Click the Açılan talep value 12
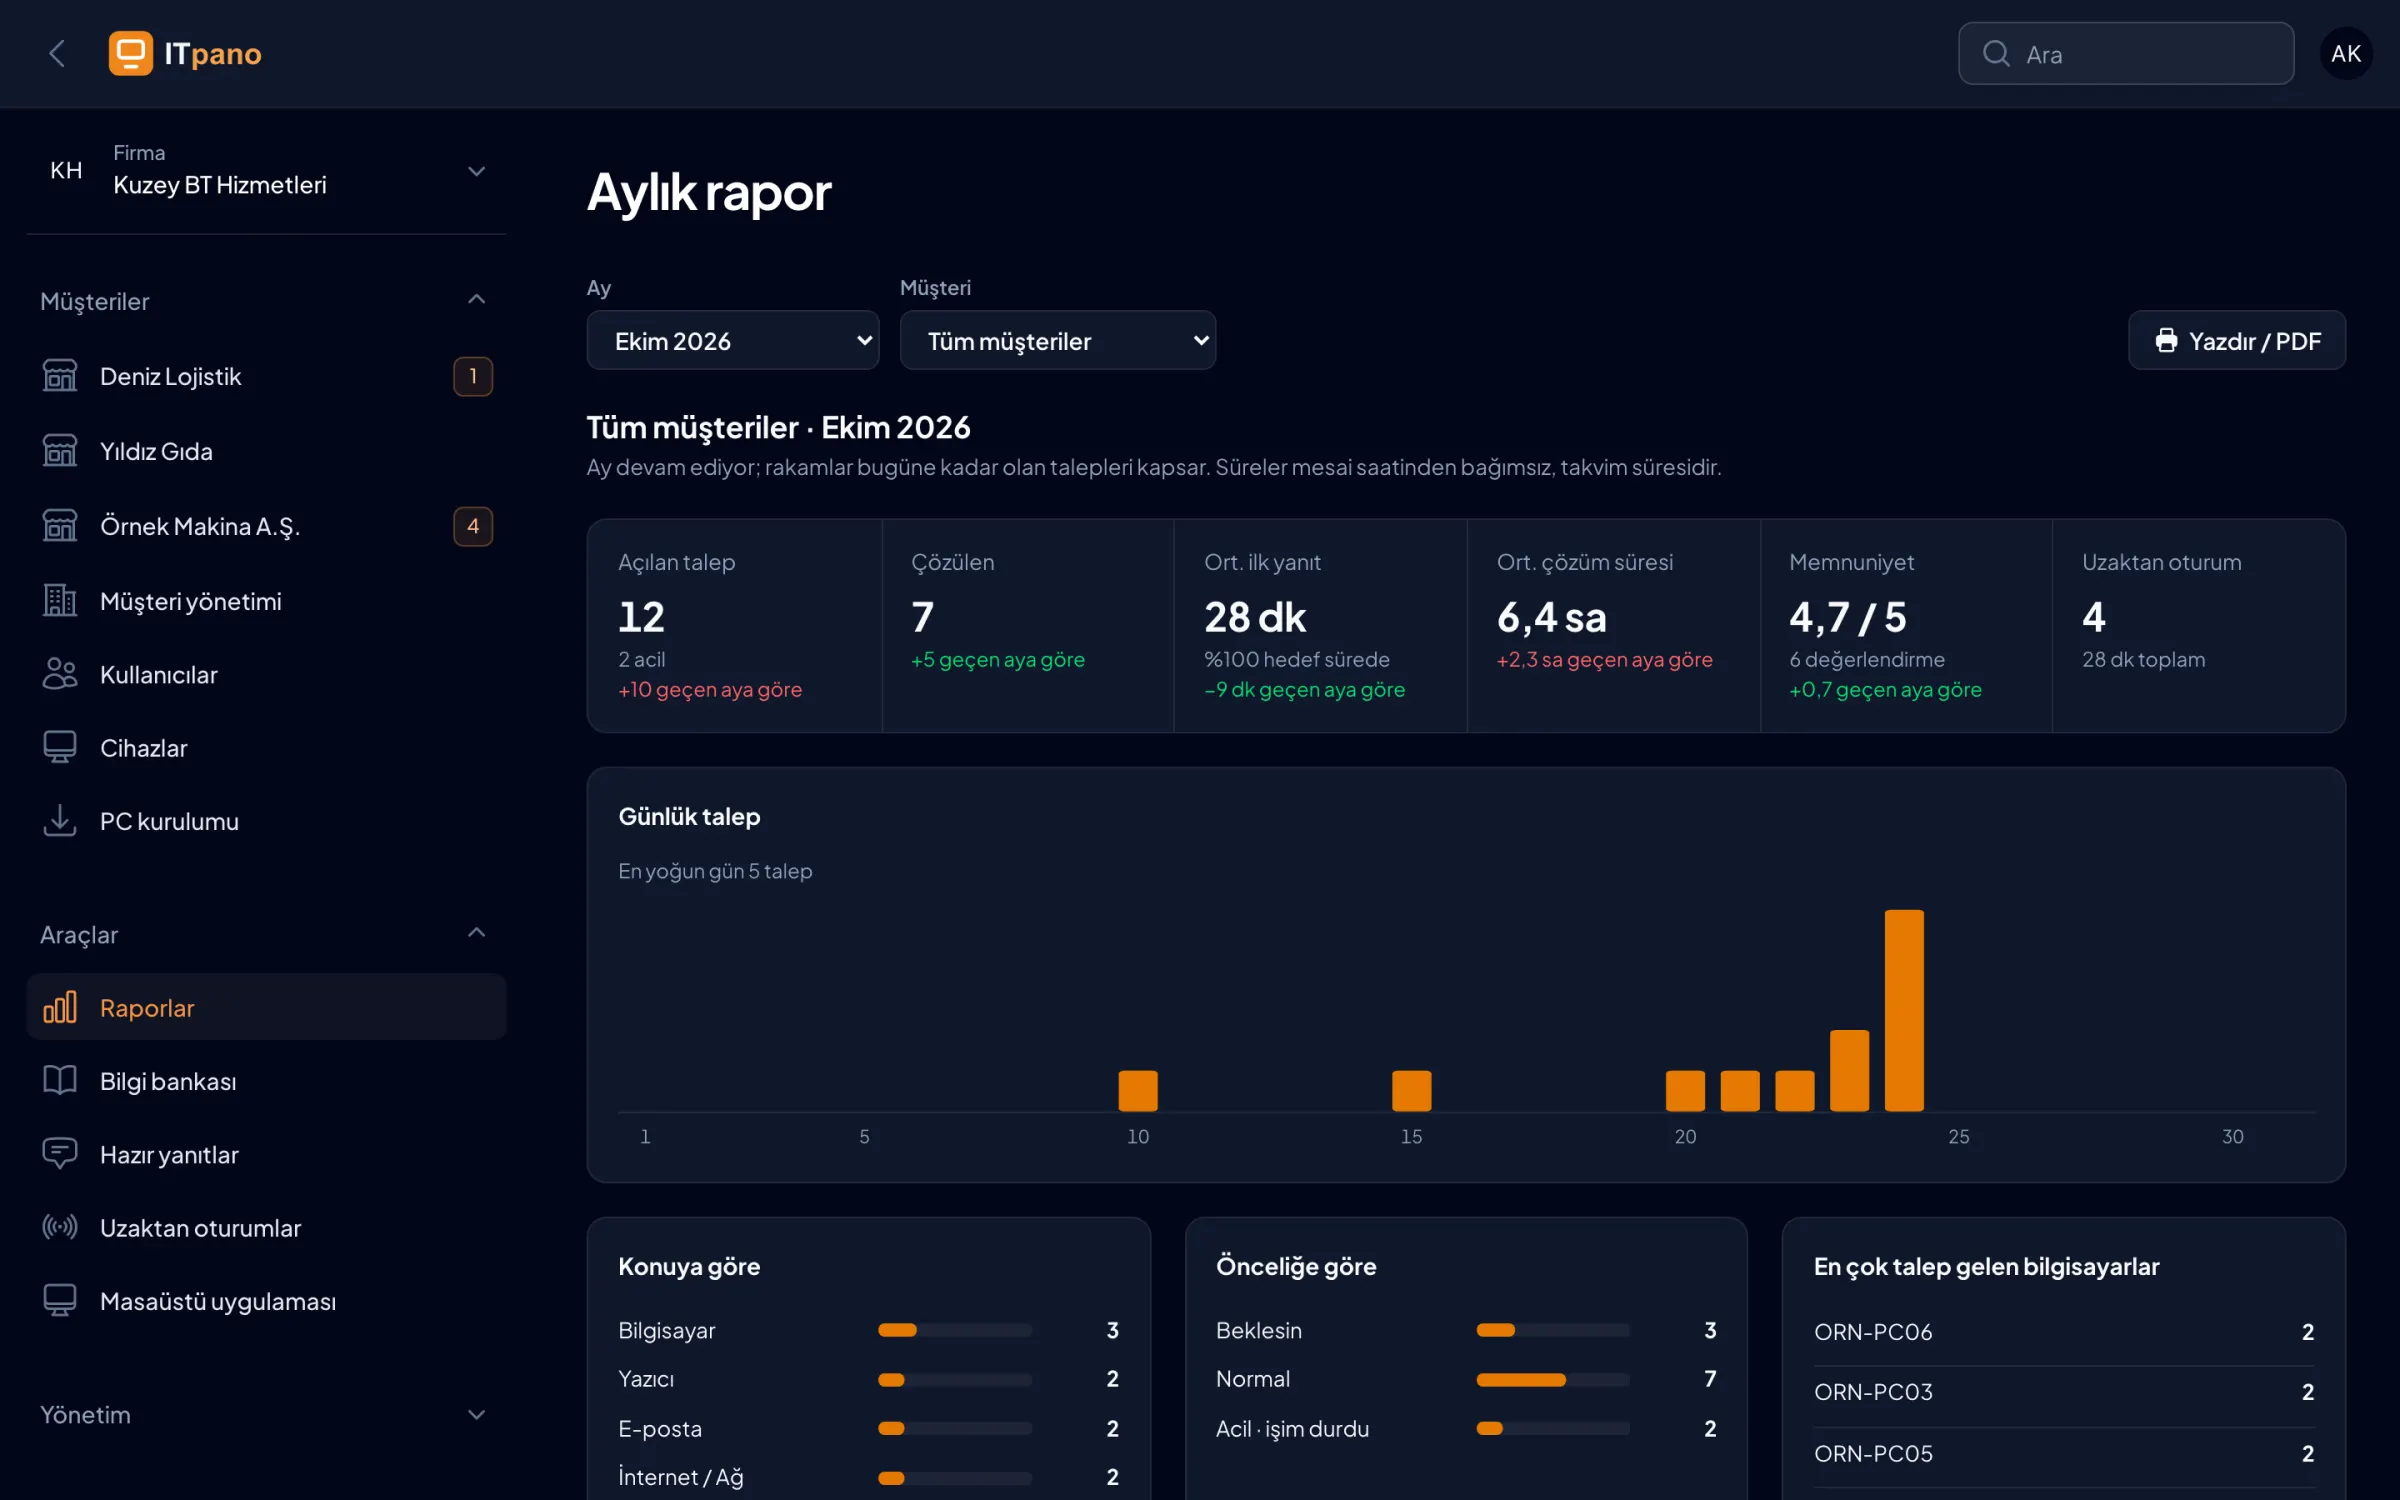This screenshot has width=2400, height=1500. coord(642,617)
